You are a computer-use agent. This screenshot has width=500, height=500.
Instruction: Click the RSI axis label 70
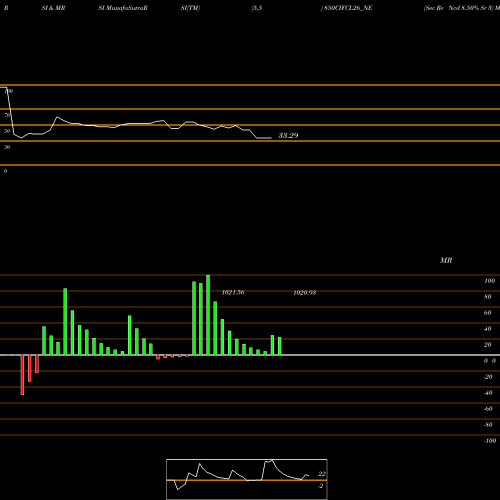click(7, 115)
